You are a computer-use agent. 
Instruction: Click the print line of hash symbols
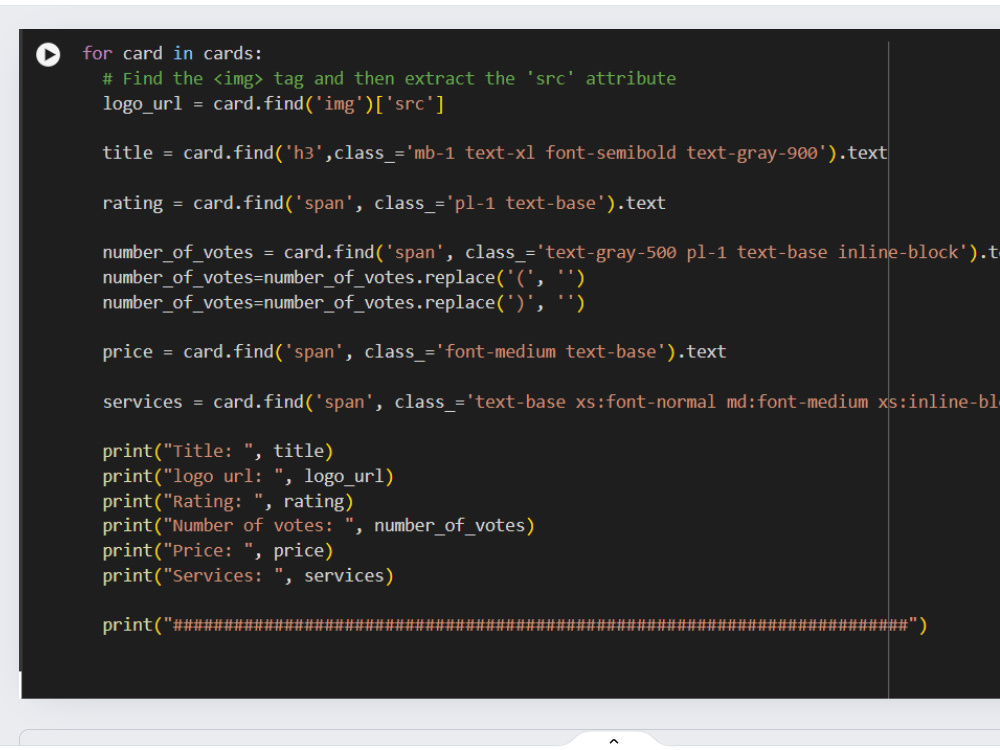pyautogui.click(x=515, y=625)
